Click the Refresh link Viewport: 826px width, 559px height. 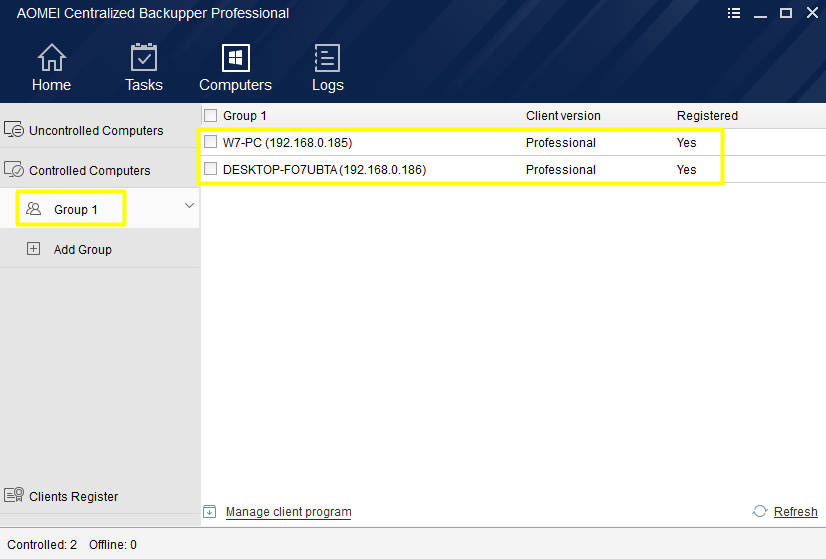click(x=795, y=512)
